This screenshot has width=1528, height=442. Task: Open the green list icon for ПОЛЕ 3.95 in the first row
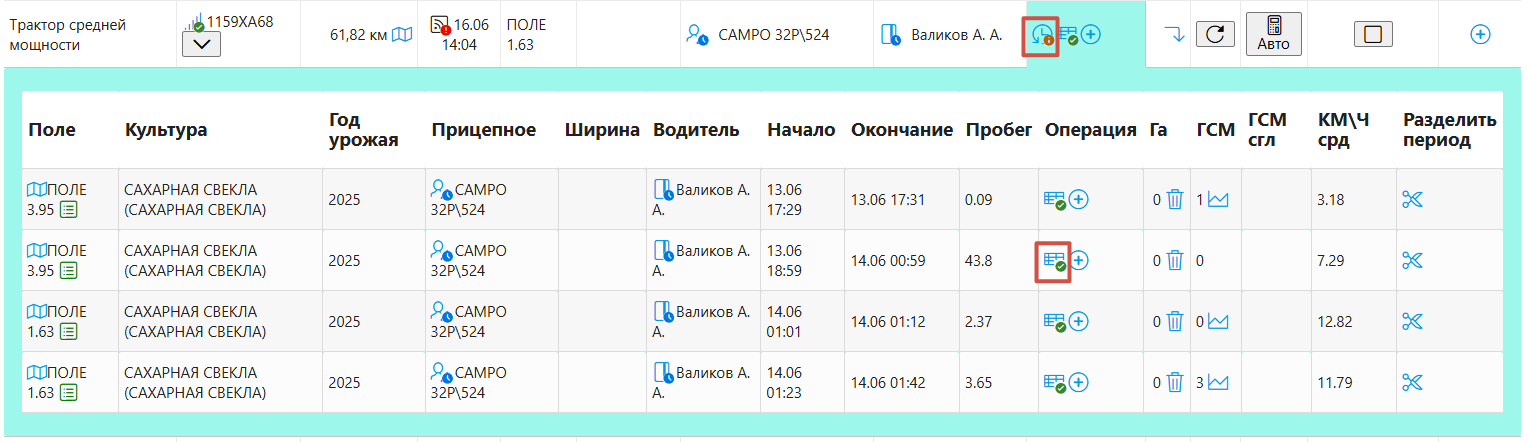69,209
